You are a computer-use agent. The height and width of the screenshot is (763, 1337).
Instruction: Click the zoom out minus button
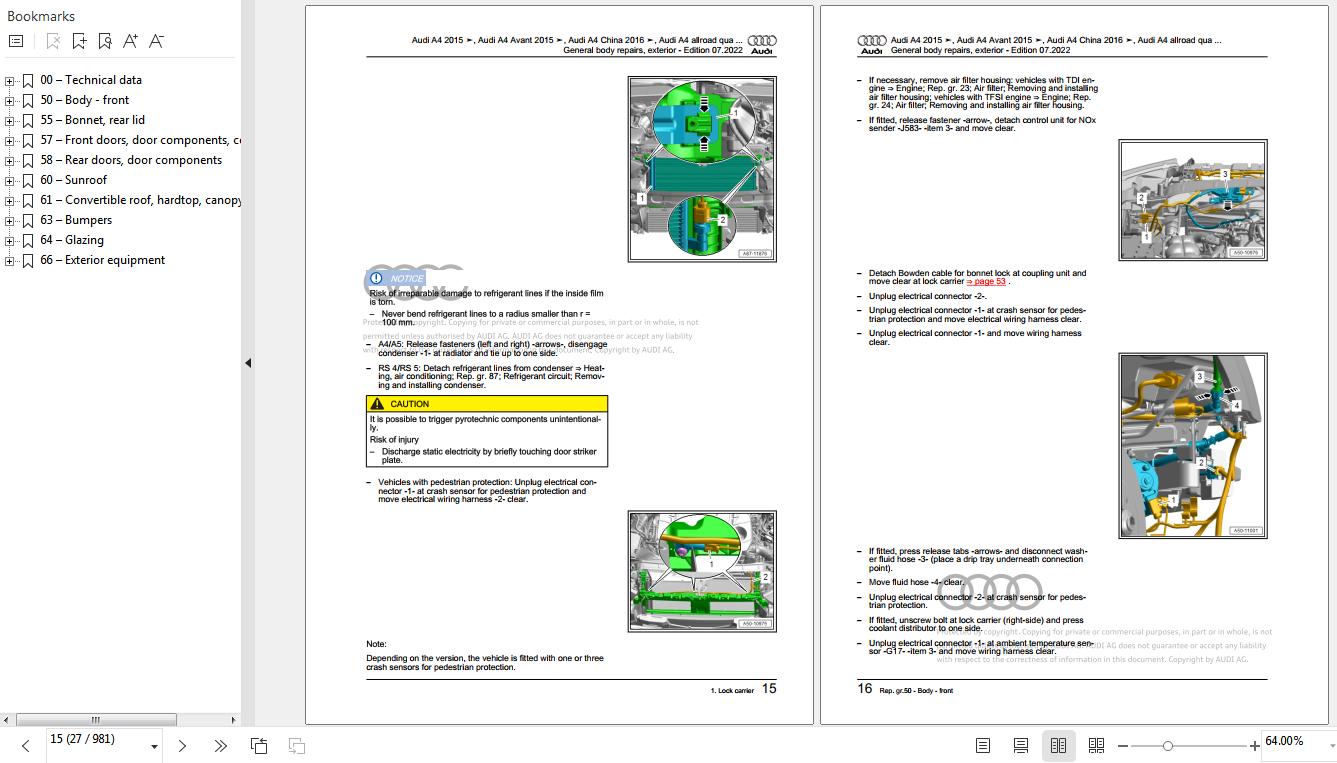point(1123,746)
